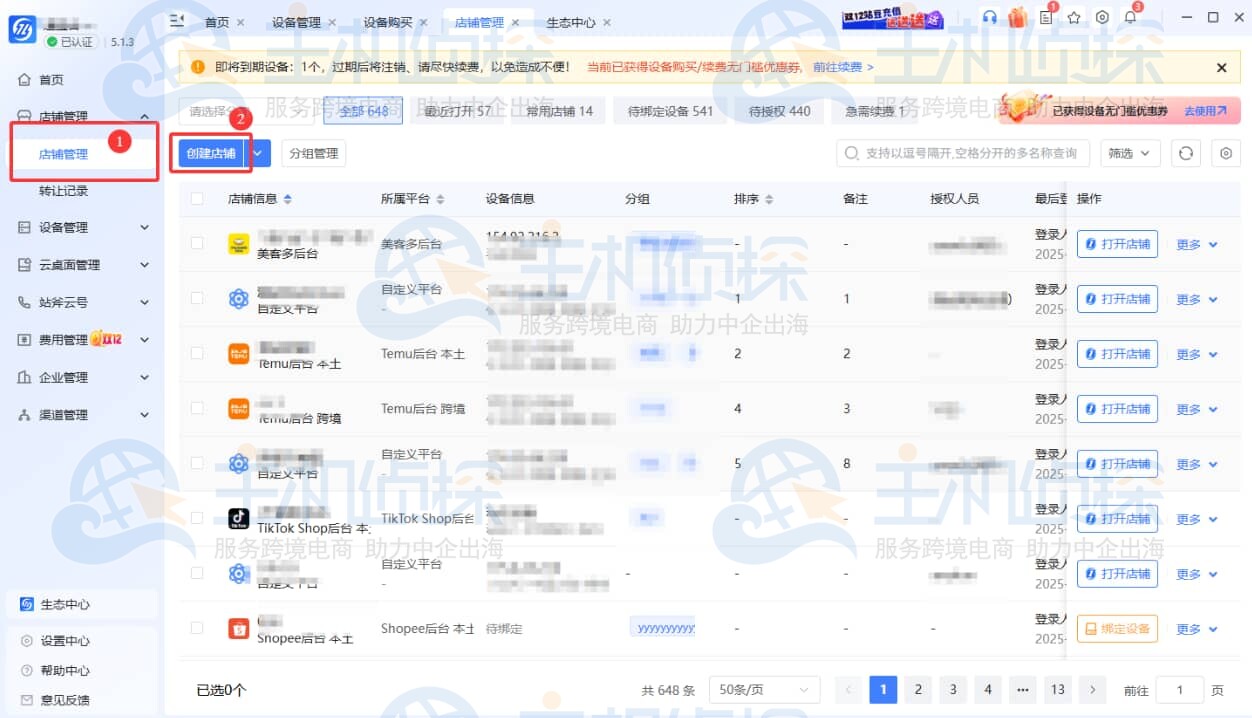Check the Temu后台 本土 store row checkbox
The width and height of the screenshot is (1252, 718).
point(196,353)
